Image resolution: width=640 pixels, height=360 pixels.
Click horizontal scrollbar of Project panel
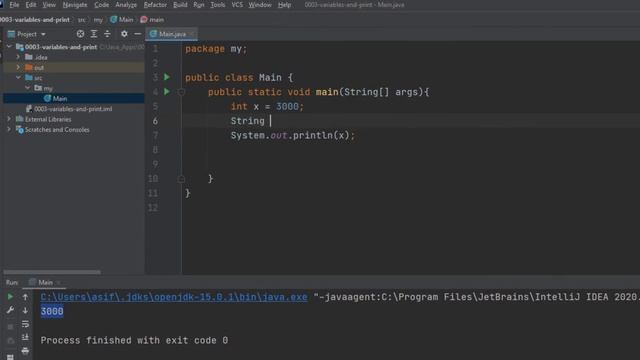coord(52,272)
